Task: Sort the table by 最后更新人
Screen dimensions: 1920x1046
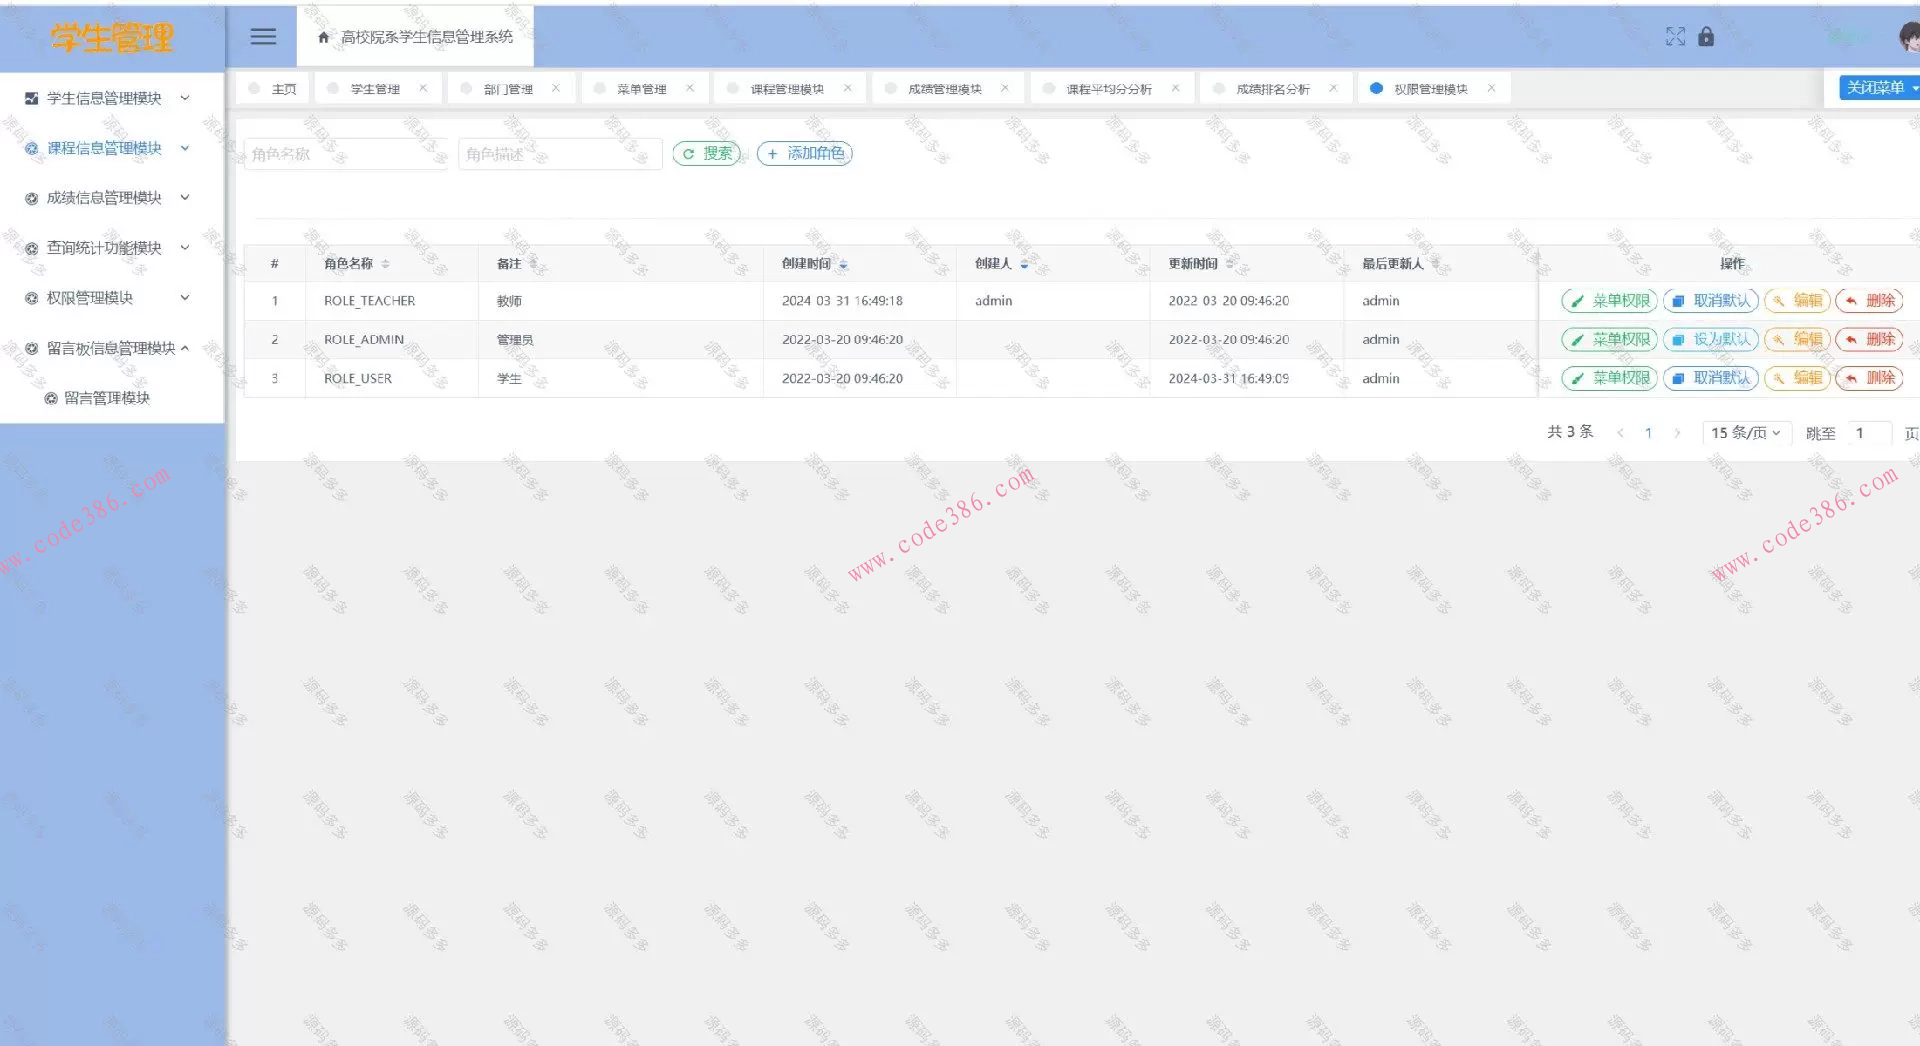Action: point(1435,264)
